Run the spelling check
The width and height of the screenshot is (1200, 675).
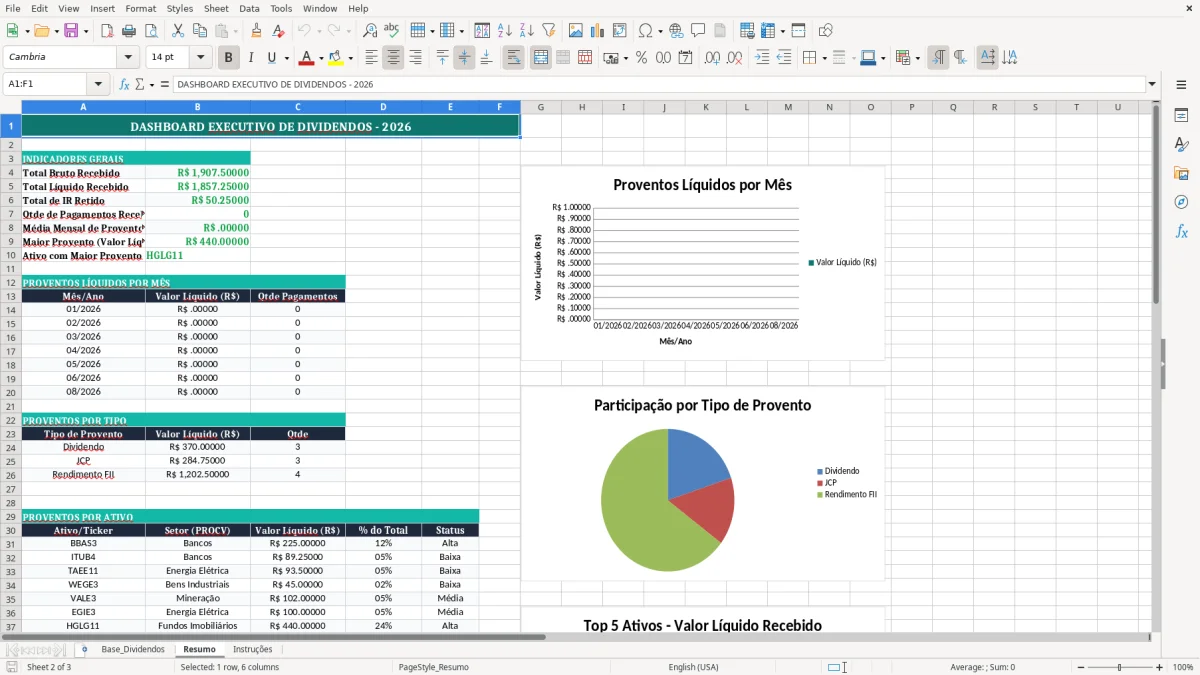point(392,31)
